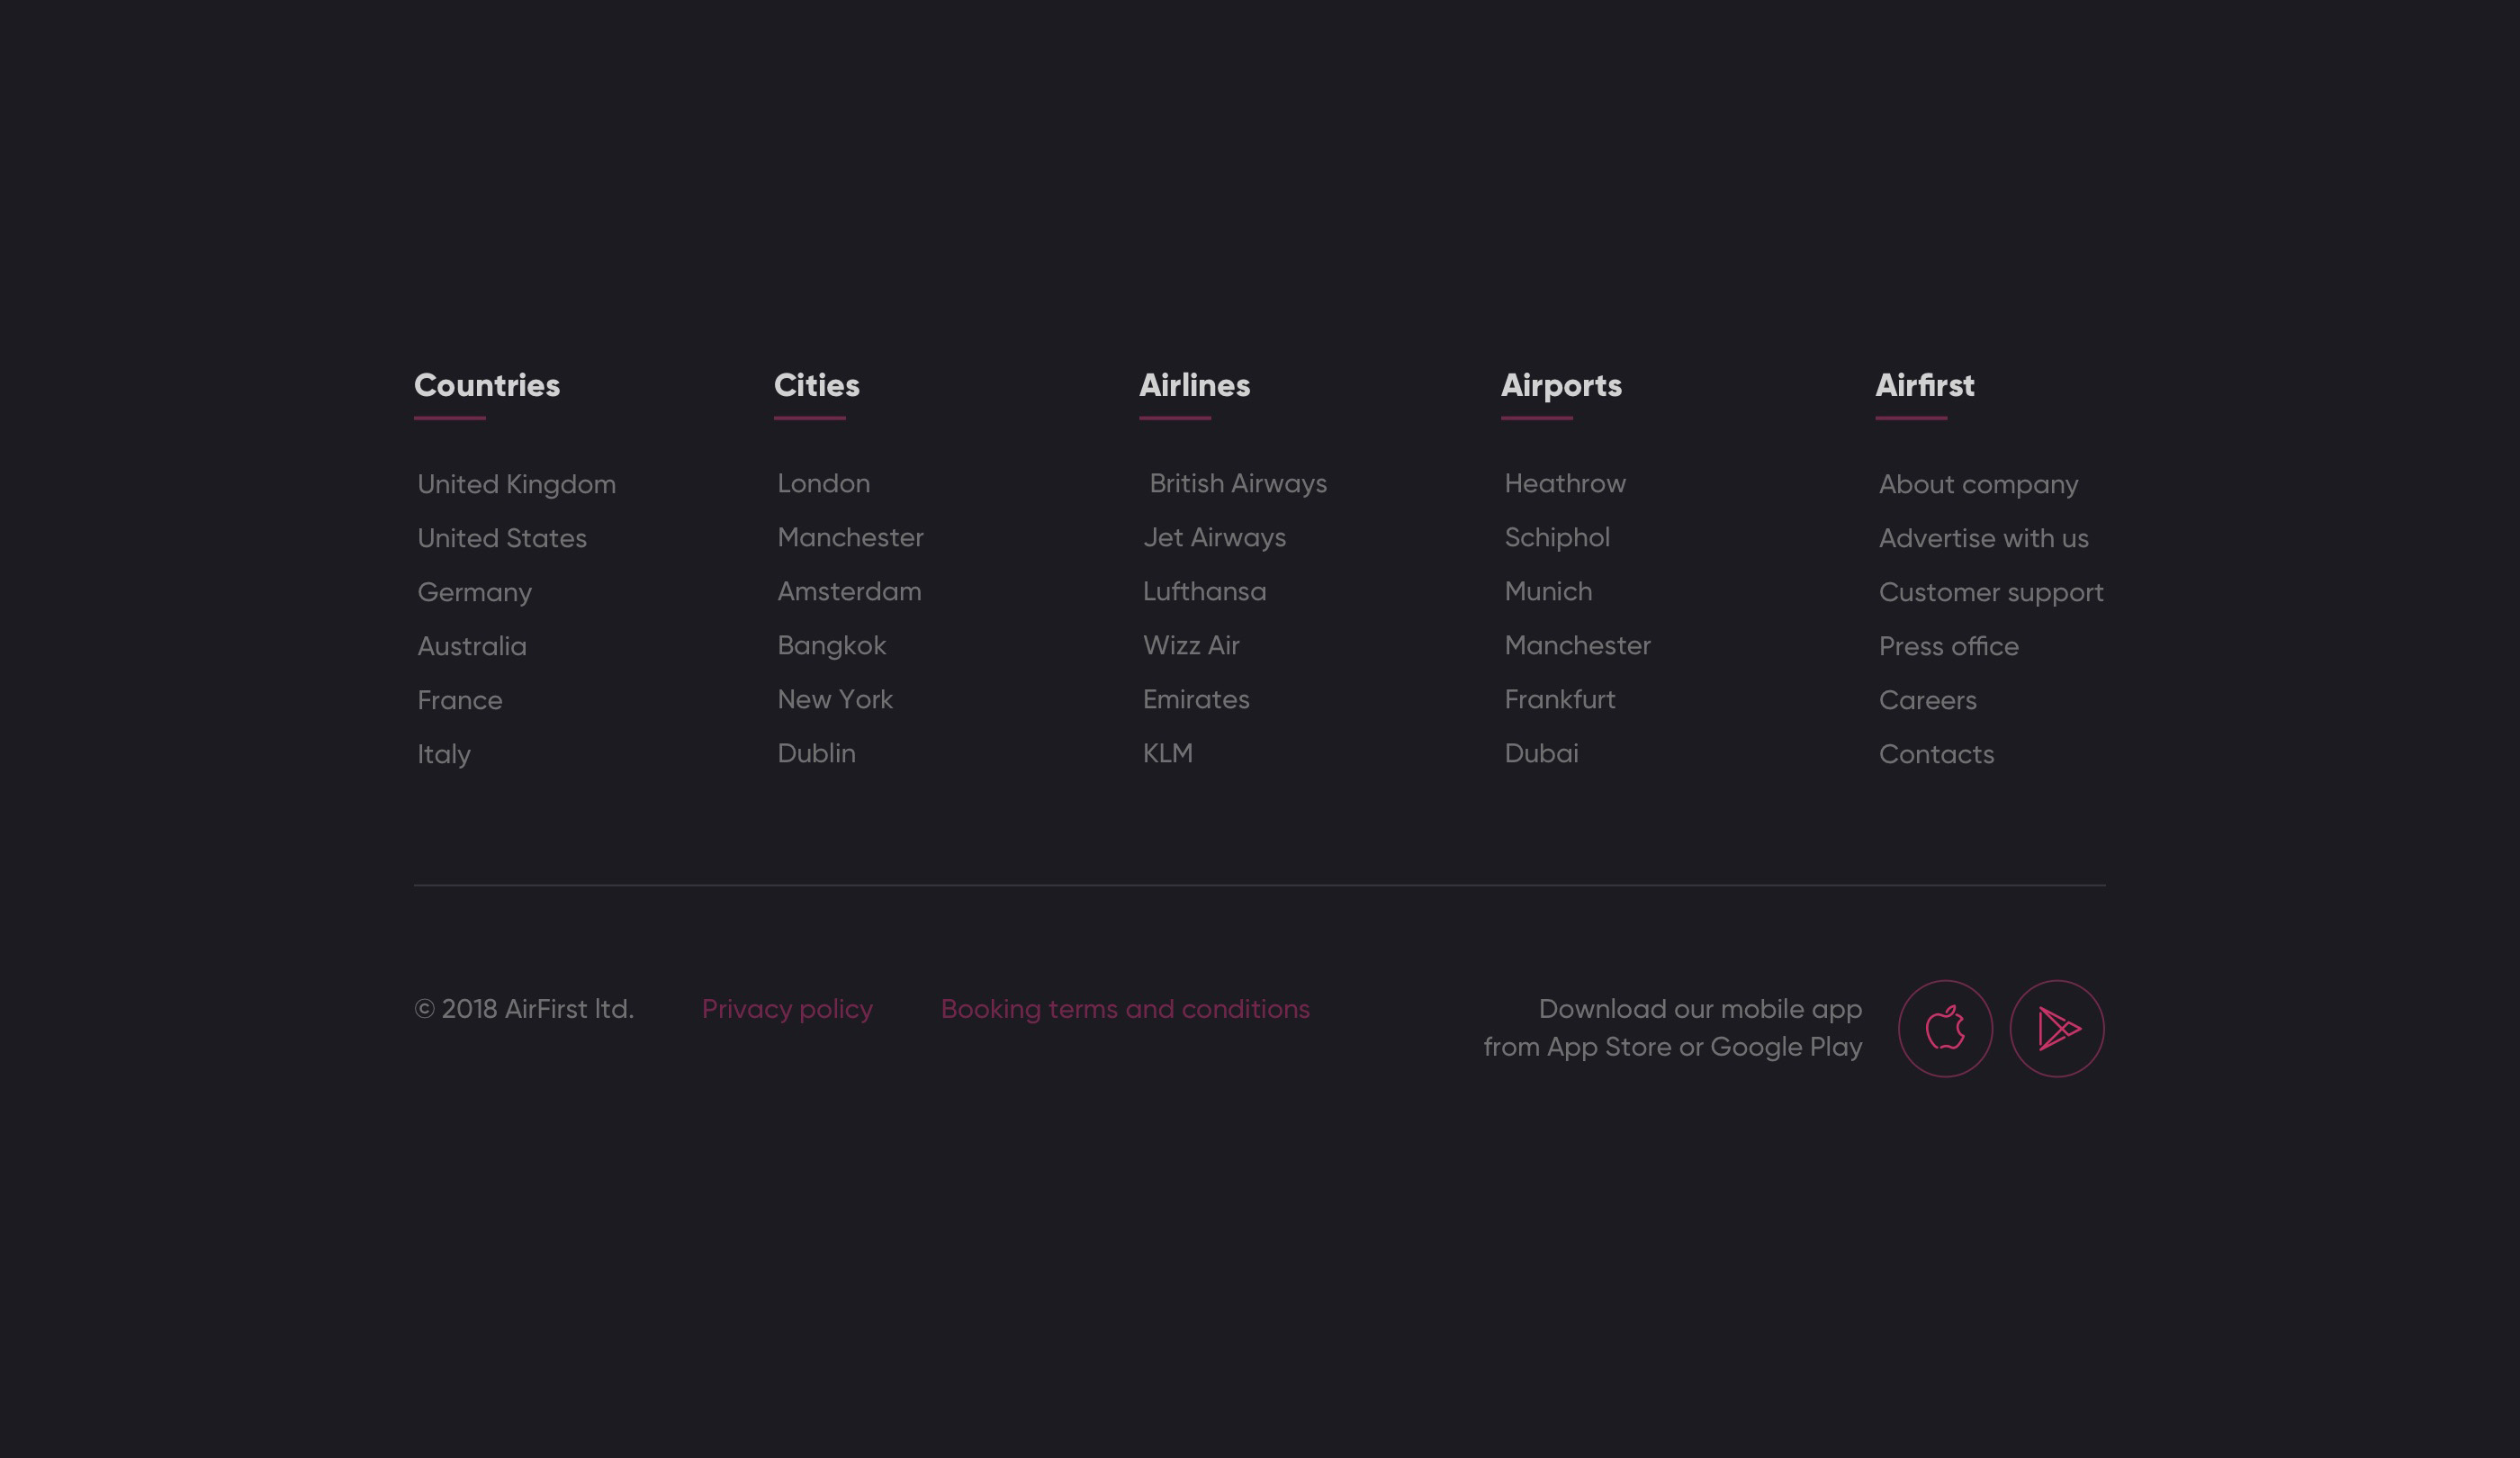2520x1458 pixels.
Task: Go to London under Cities
Action: click(x=823, y=483)
